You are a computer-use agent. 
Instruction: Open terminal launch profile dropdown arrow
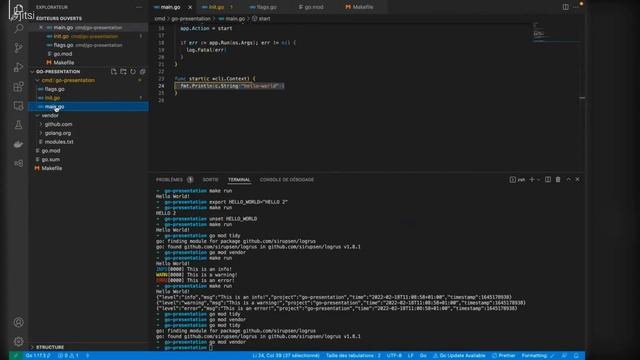point(538,180)
